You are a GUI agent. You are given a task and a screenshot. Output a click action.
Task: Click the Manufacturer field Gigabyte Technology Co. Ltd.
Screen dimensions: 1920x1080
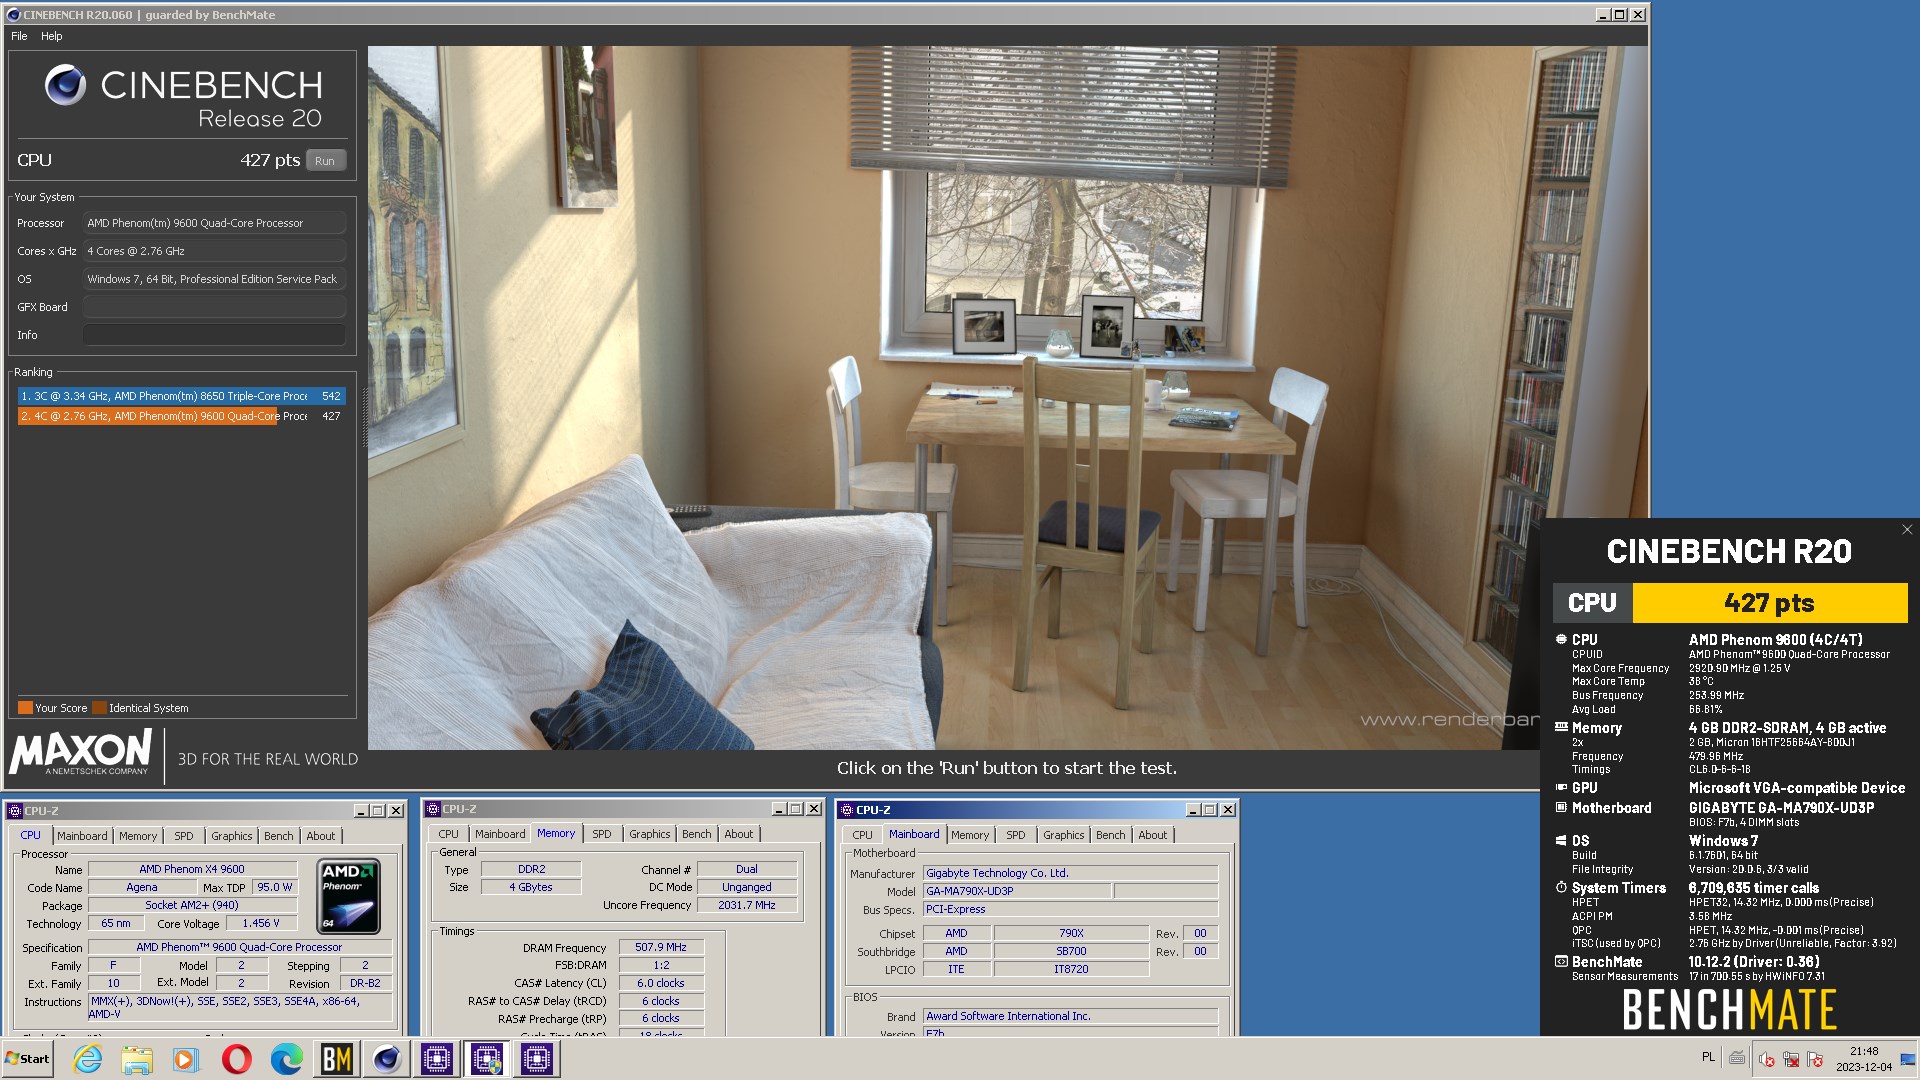click(x=1070, y=873)
